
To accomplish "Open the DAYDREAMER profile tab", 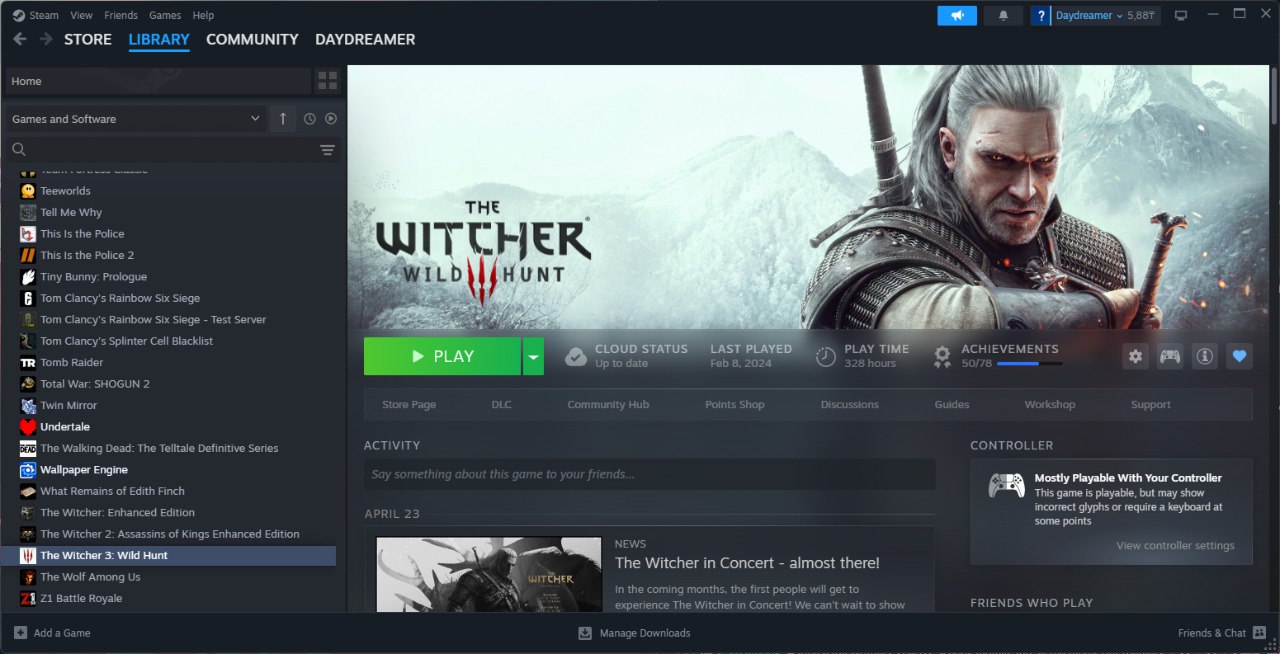I will click(365, 39).
